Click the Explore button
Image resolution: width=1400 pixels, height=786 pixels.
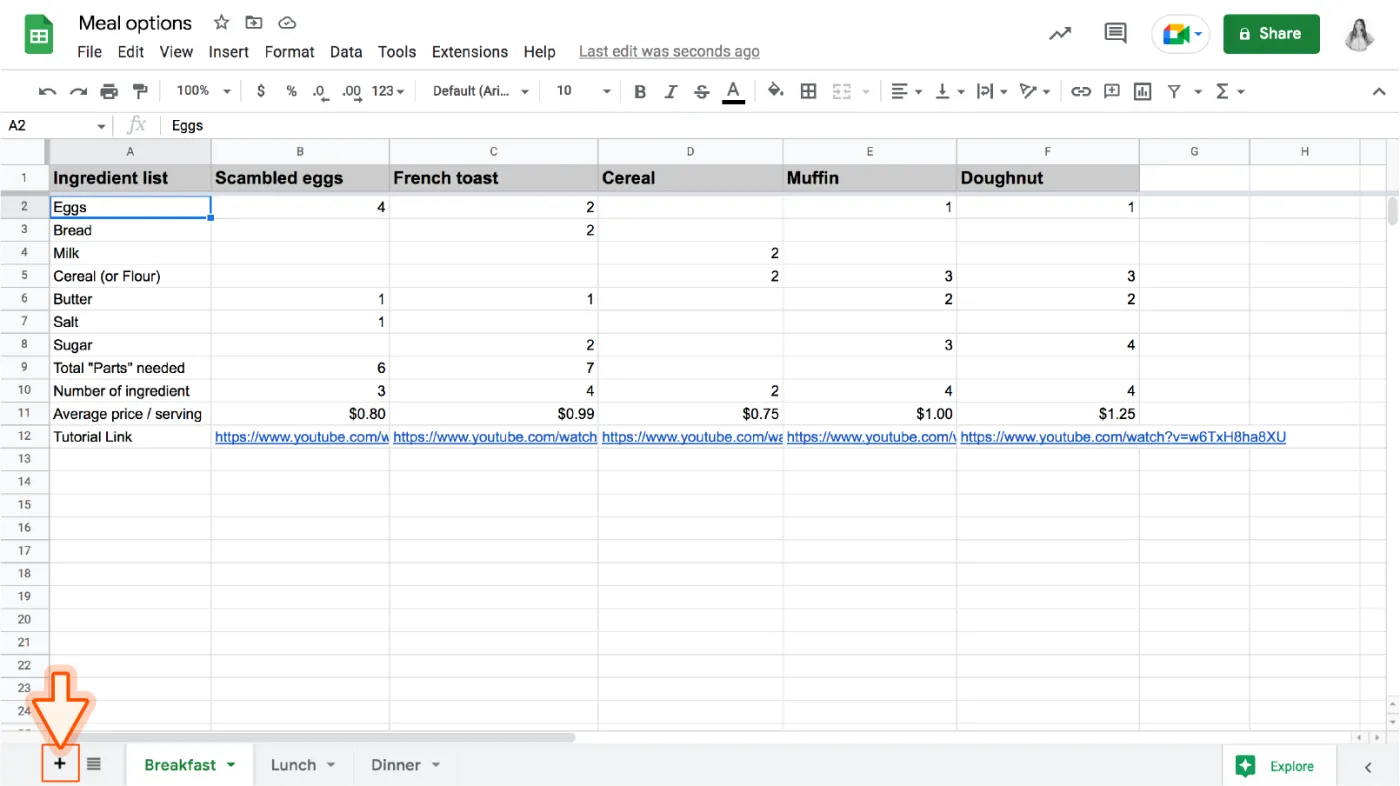(1277, 766)
